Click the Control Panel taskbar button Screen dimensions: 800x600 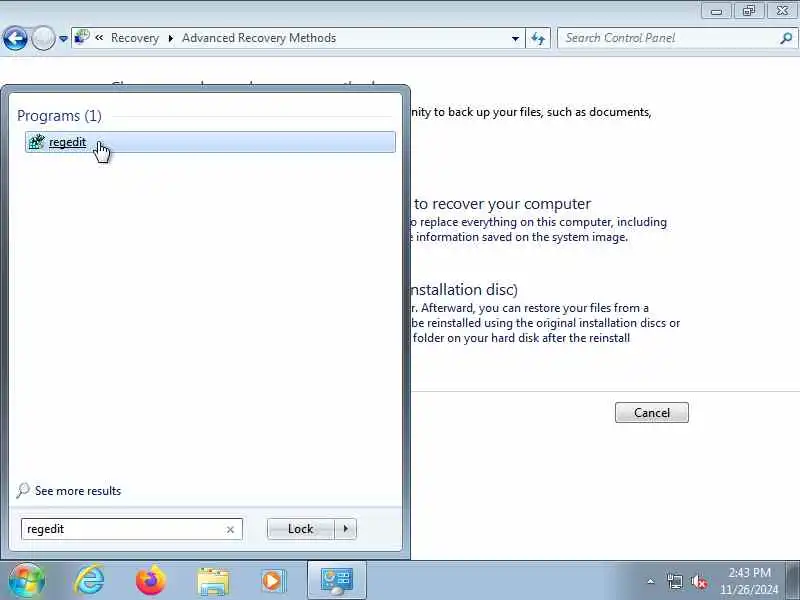click(x=337, y=580)
